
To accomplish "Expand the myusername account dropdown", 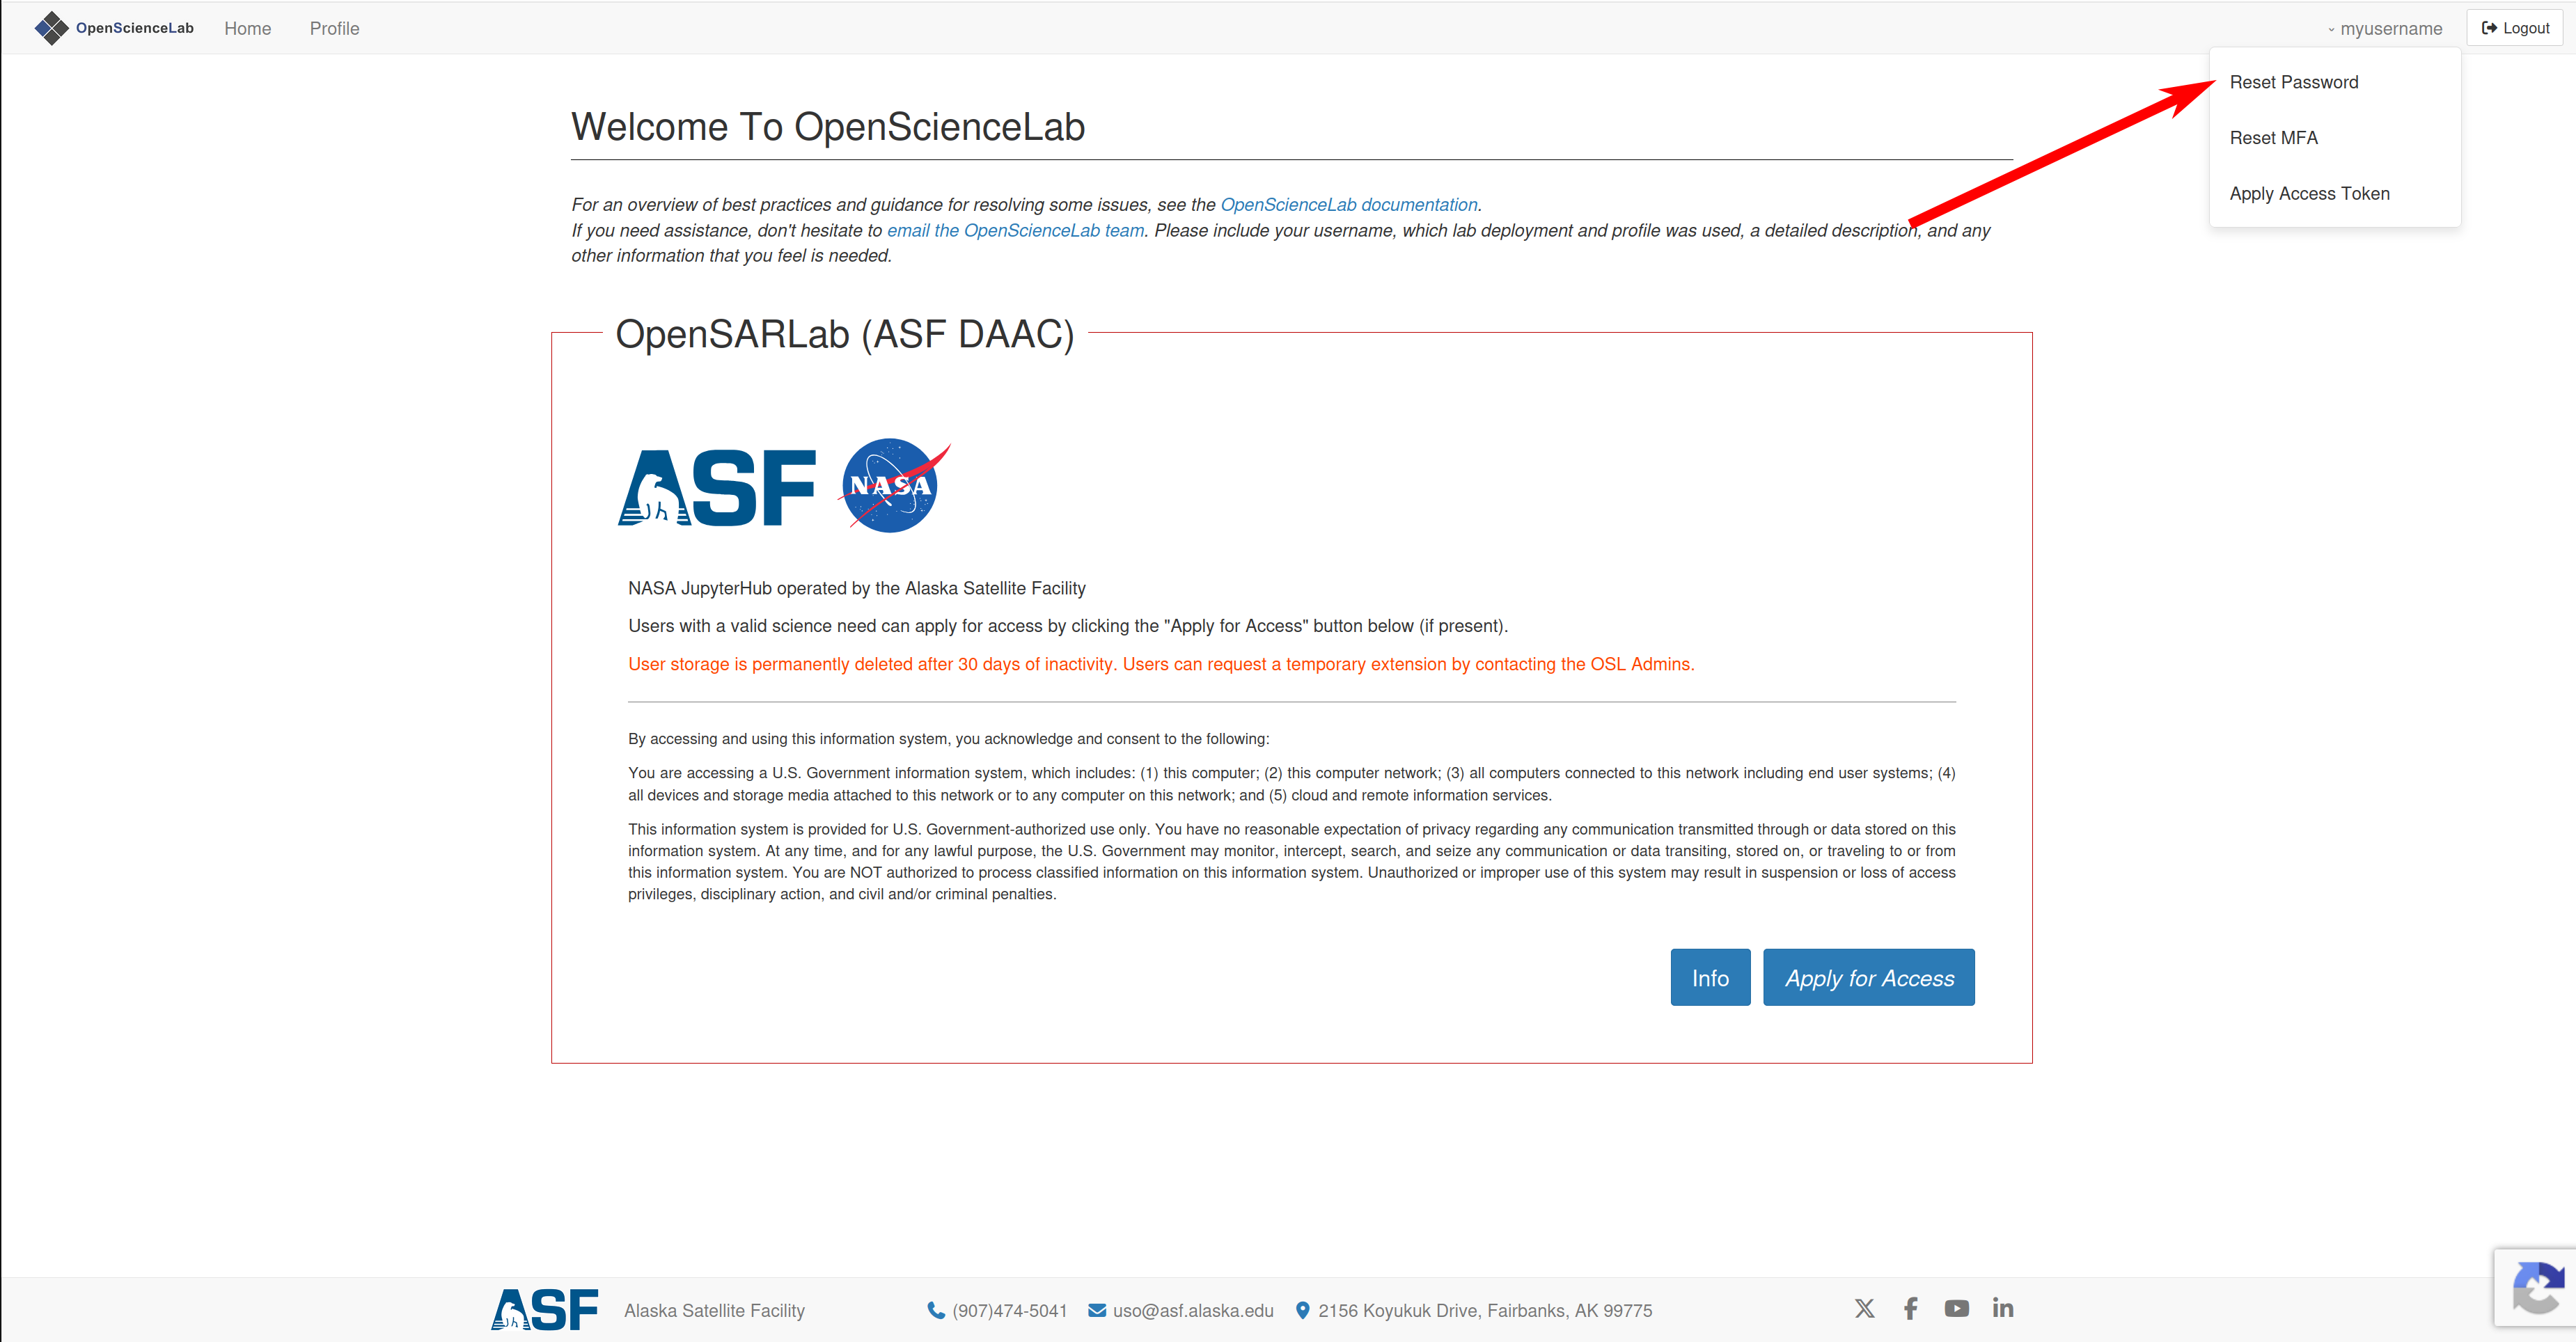I will (2384, 28).
